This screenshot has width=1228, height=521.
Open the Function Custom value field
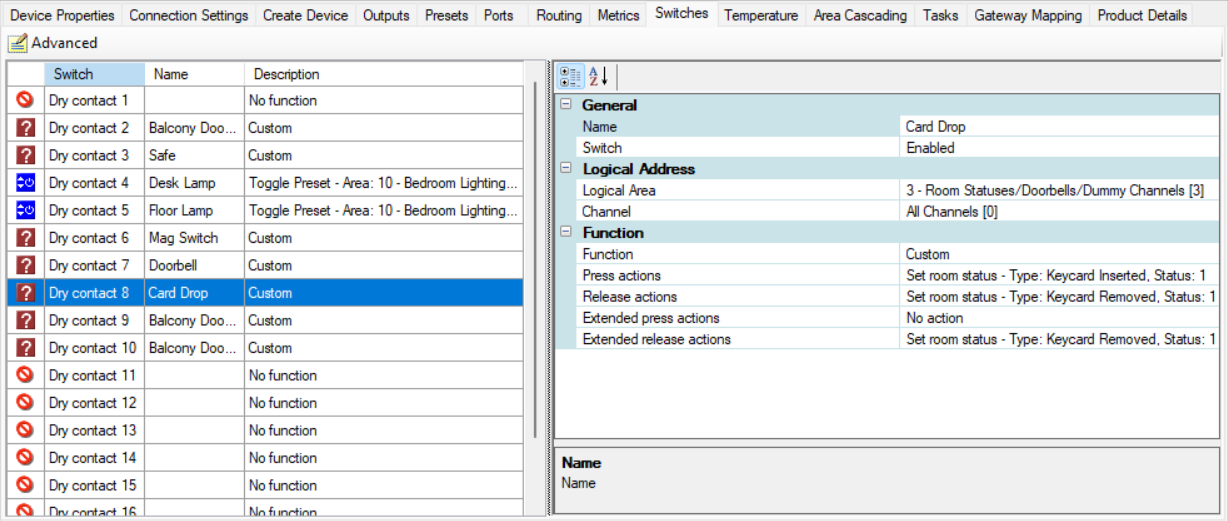(1058, 254)
